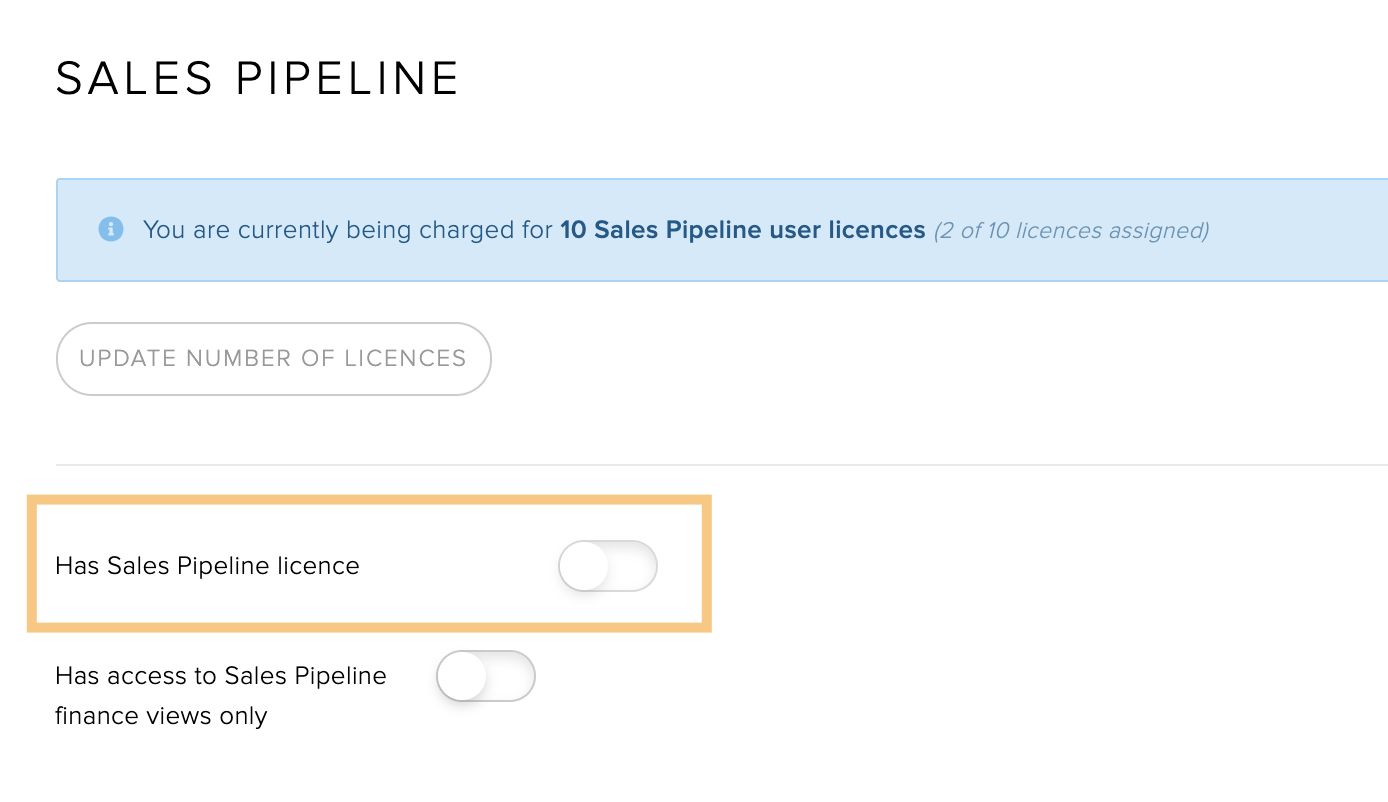Image resolution: width=1388 pixels, height=802 pixels.
Task: Click the white knob of the licence switch
Action: click(584, 566)
